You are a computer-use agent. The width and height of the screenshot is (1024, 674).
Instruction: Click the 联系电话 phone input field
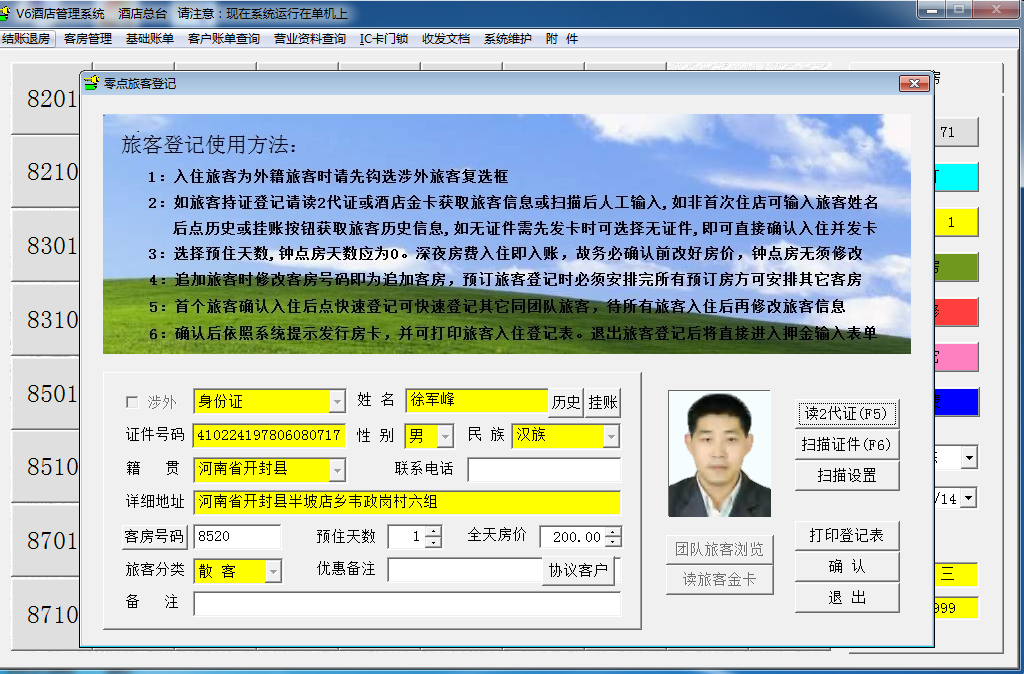pos(544,469)
